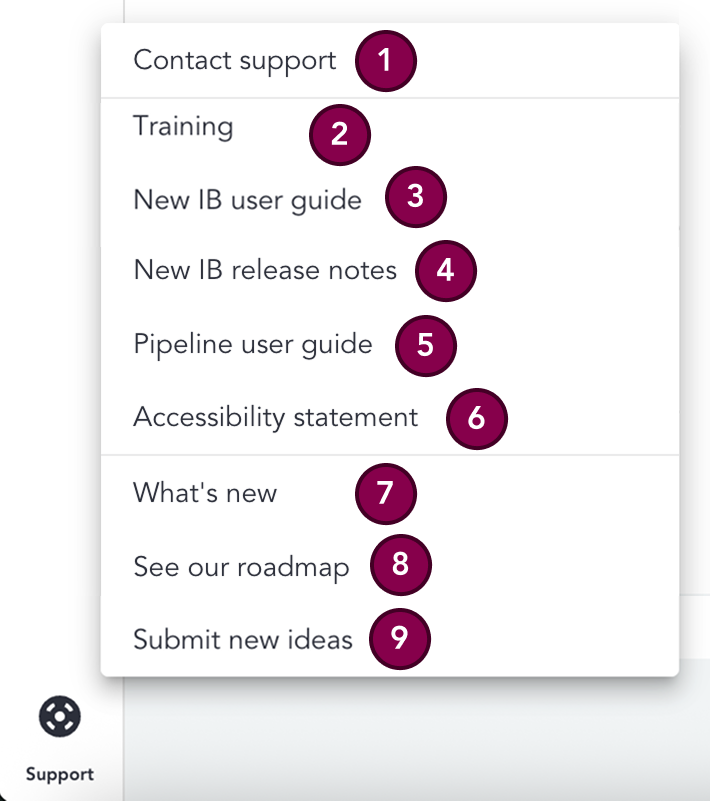Screen dimensions: 710x801
Task: Read the Accessibility statement
Action: (276, 418)
